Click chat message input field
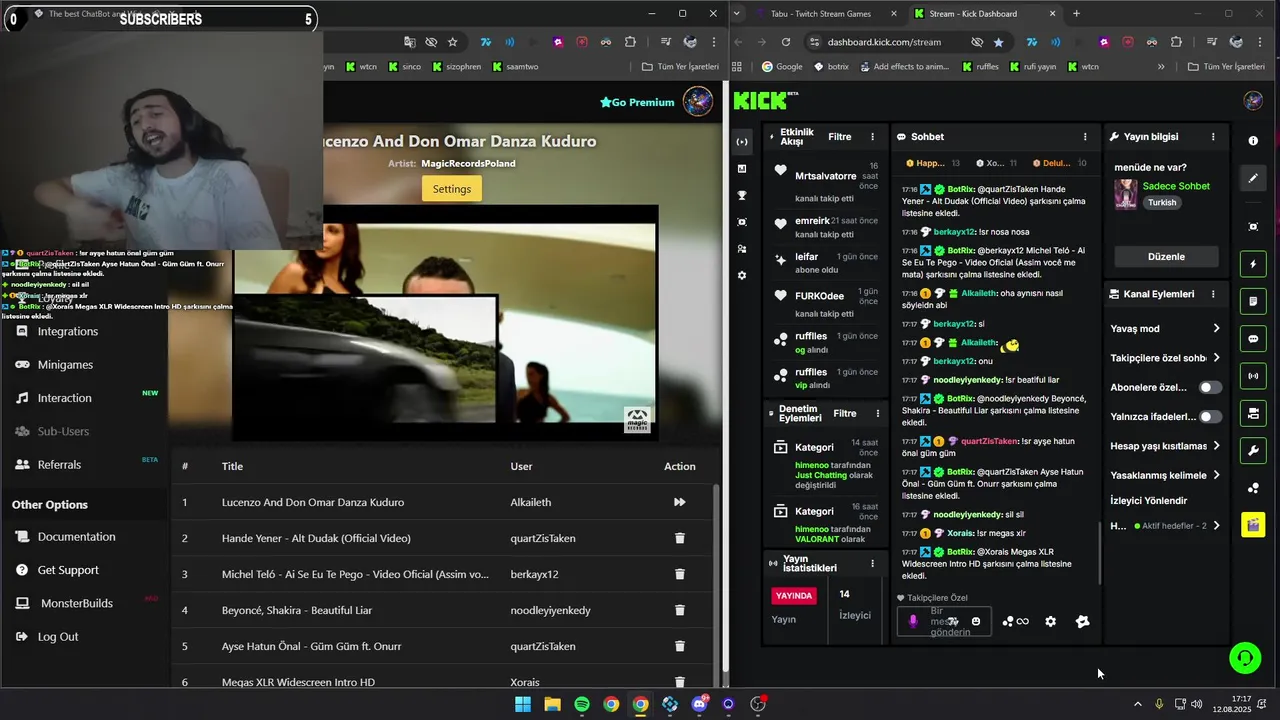1280x720 pixels. [945, 621]
